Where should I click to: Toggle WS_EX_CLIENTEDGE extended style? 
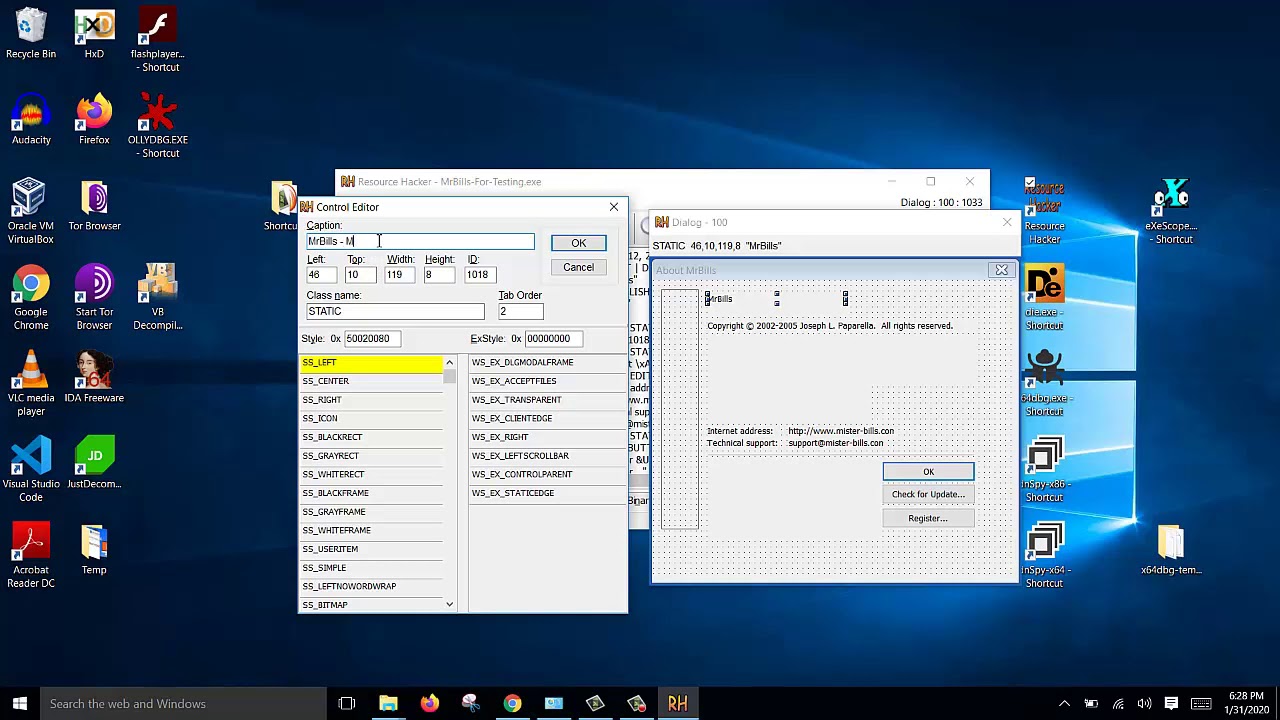tap(546, 418)
